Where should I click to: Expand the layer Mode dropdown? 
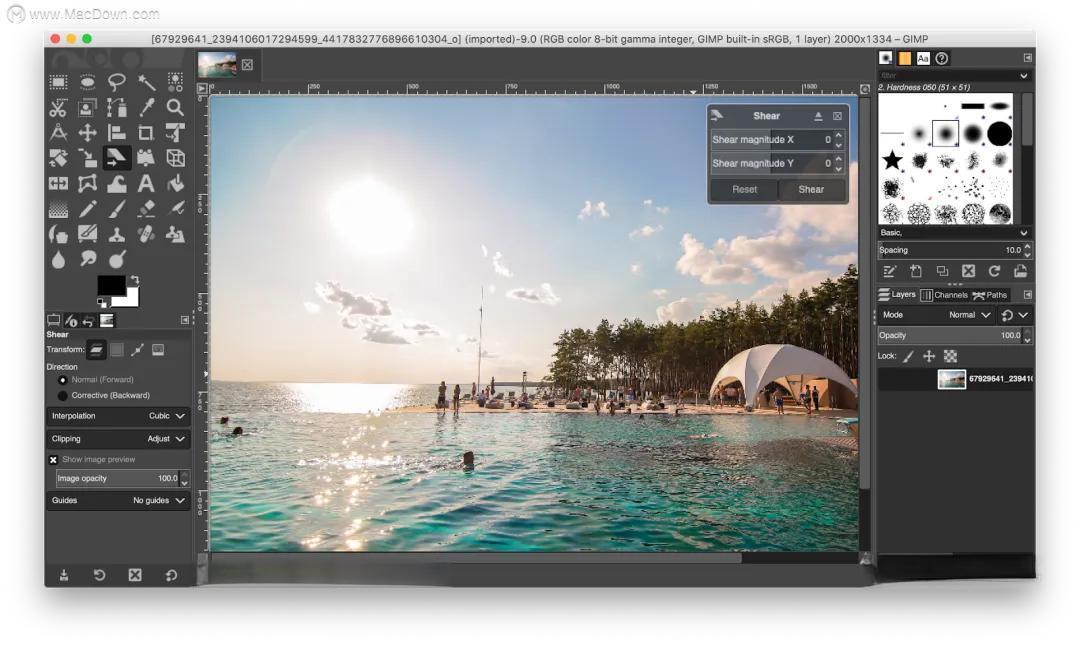tap(969, 315)
